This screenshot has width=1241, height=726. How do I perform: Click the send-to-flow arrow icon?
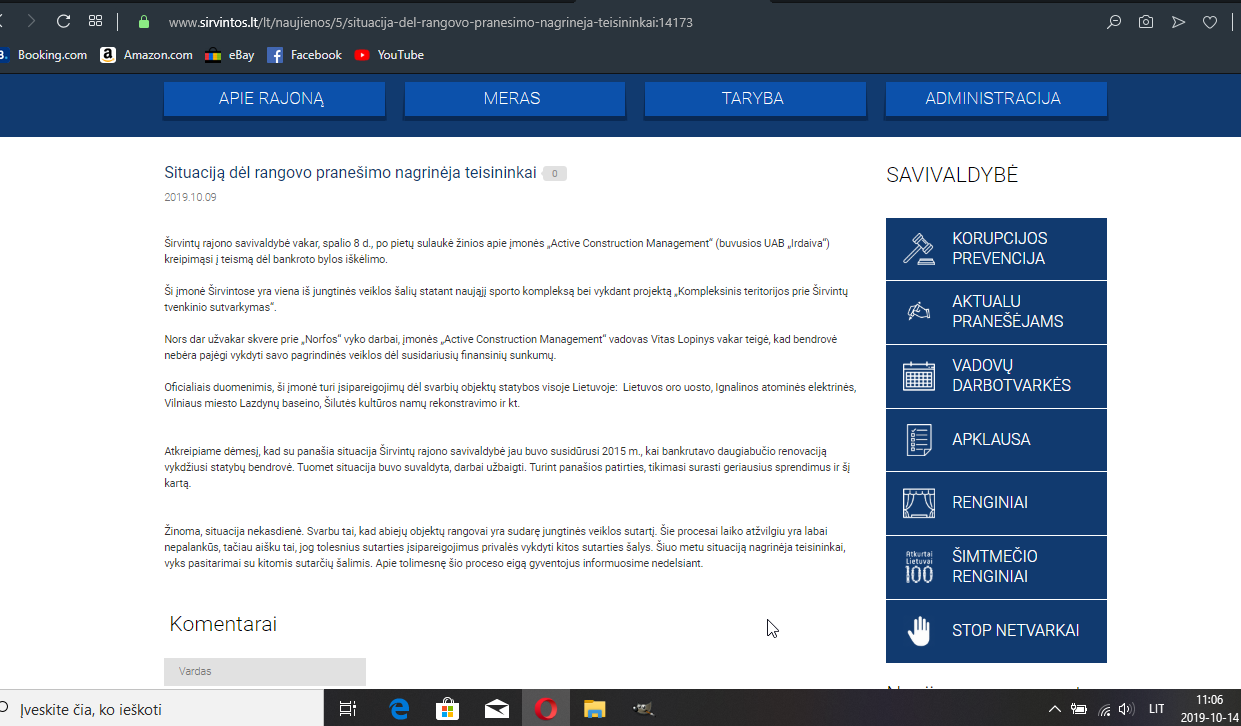point(1178,22)
